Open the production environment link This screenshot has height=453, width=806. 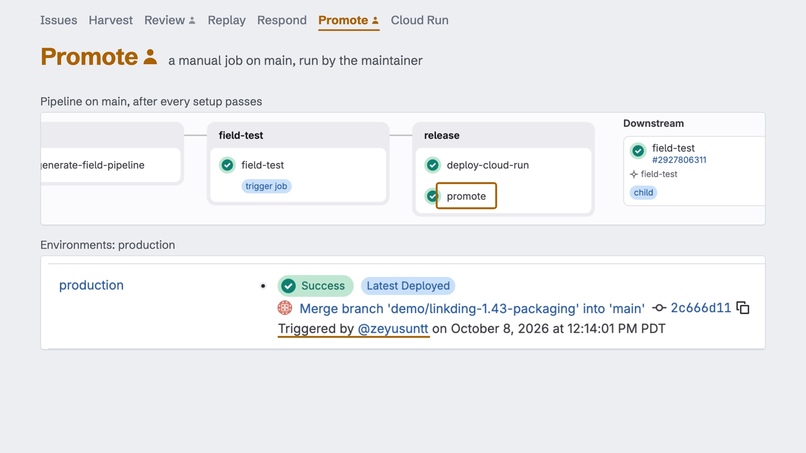coord(91,285)
